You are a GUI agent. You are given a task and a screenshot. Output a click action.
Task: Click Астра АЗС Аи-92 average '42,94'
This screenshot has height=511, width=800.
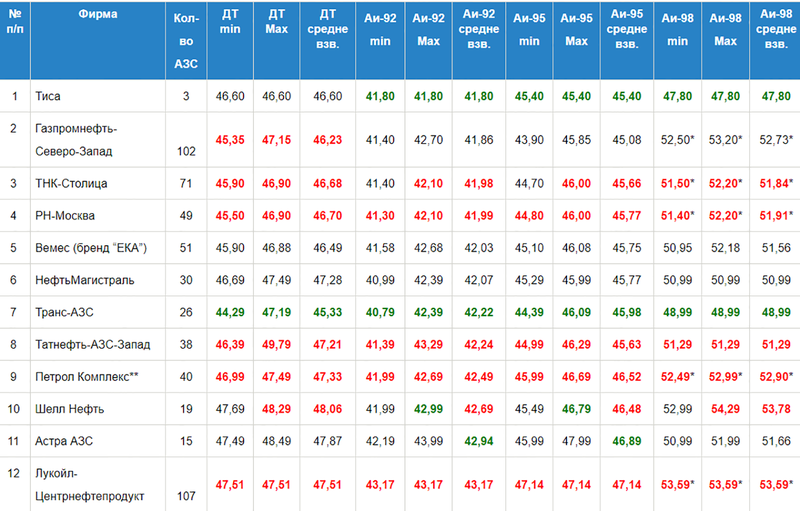click(x=479, y=441)
